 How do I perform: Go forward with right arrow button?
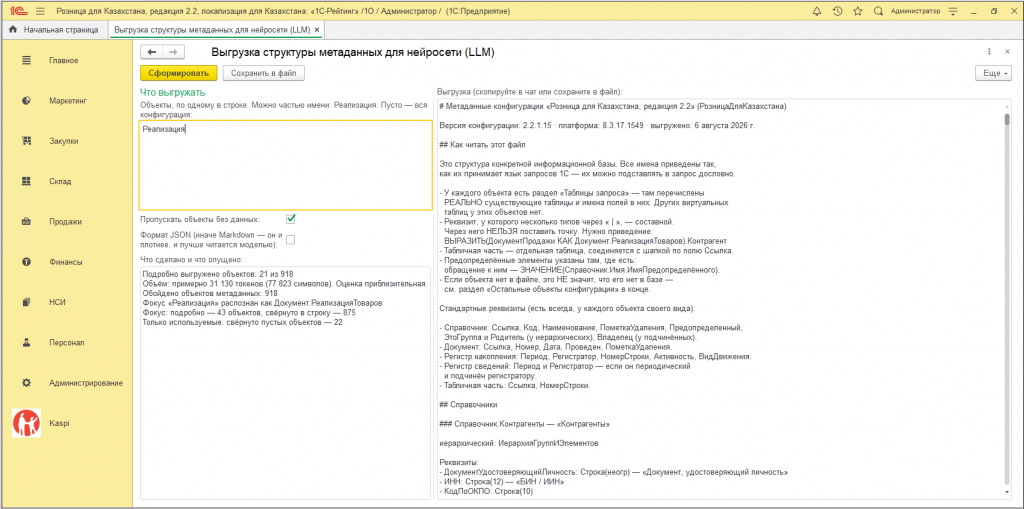(x=174, y=52)
